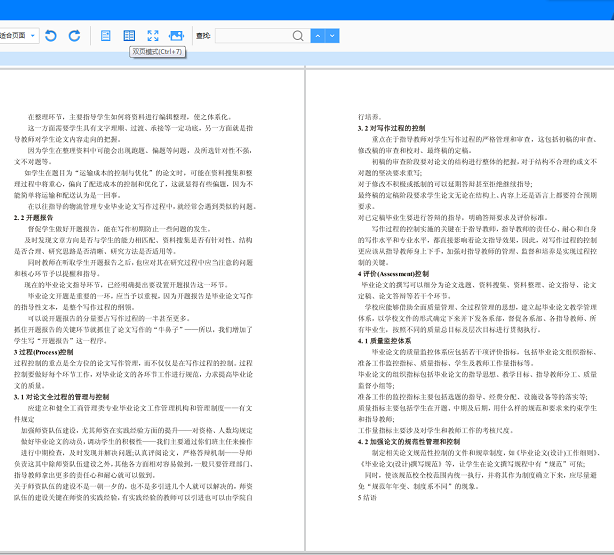Image resolution: width=614 pixels, height=555 pixels.
Task: Enter fullscreen view with the expand-arrows icon
Action: (153, 36)
